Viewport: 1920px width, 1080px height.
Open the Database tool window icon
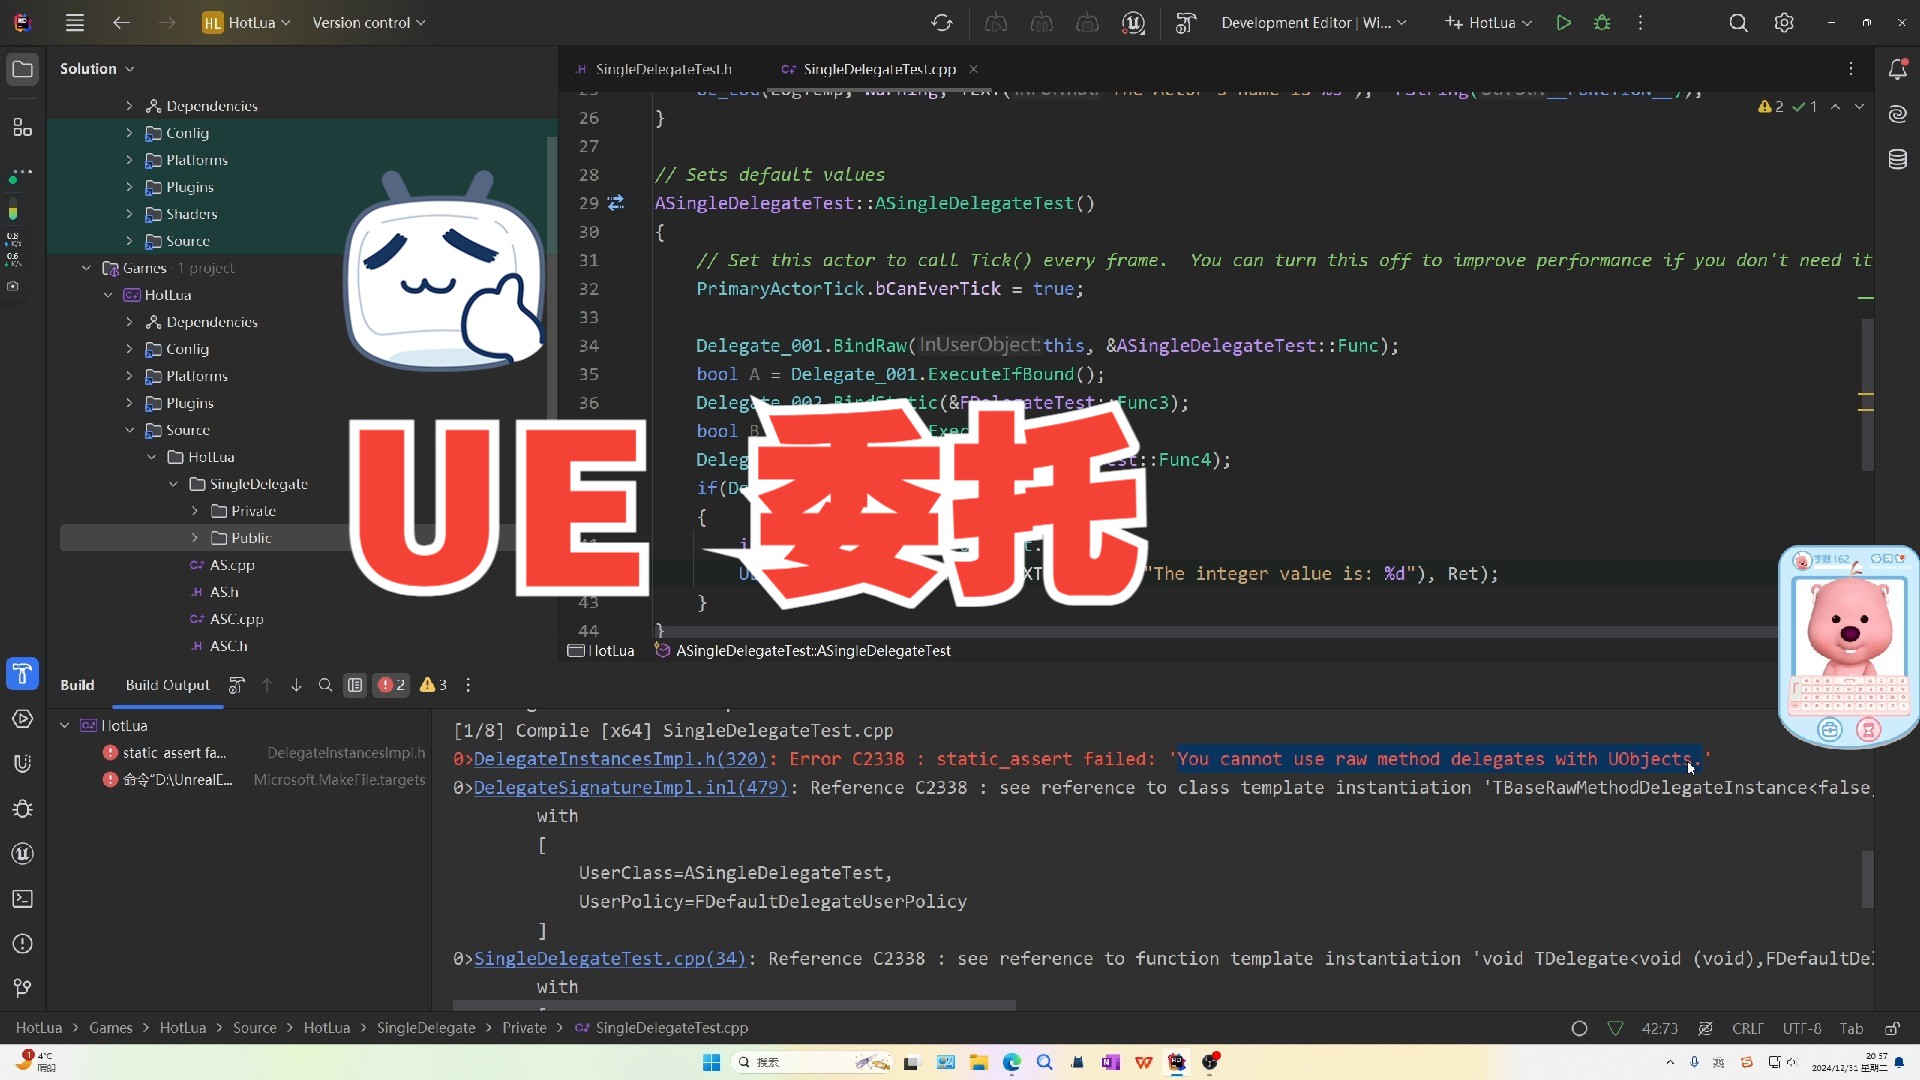1897,159
